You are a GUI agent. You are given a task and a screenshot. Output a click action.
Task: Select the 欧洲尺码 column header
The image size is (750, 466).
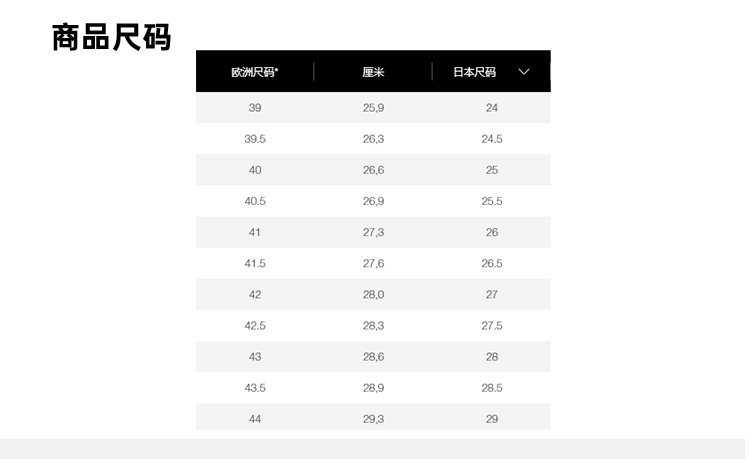[x=255, y=72]
